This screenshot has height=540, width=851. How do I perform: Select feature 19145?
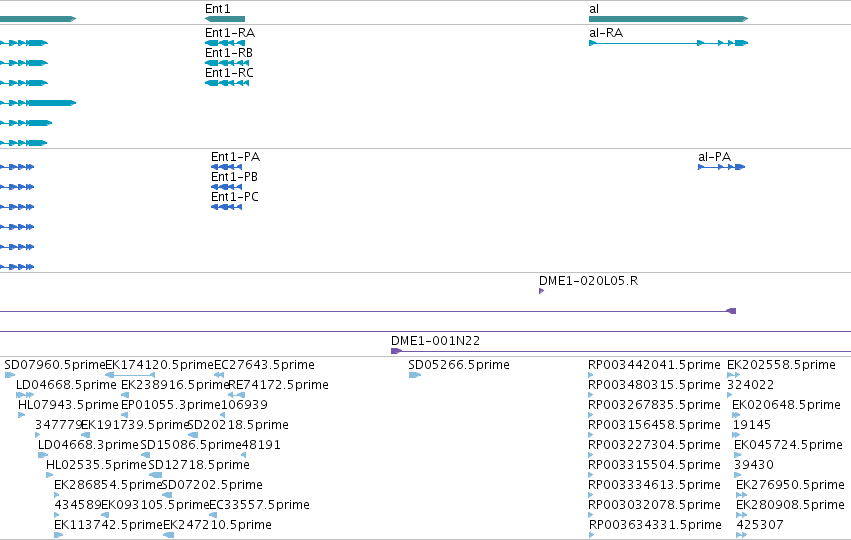coord(752,425)
